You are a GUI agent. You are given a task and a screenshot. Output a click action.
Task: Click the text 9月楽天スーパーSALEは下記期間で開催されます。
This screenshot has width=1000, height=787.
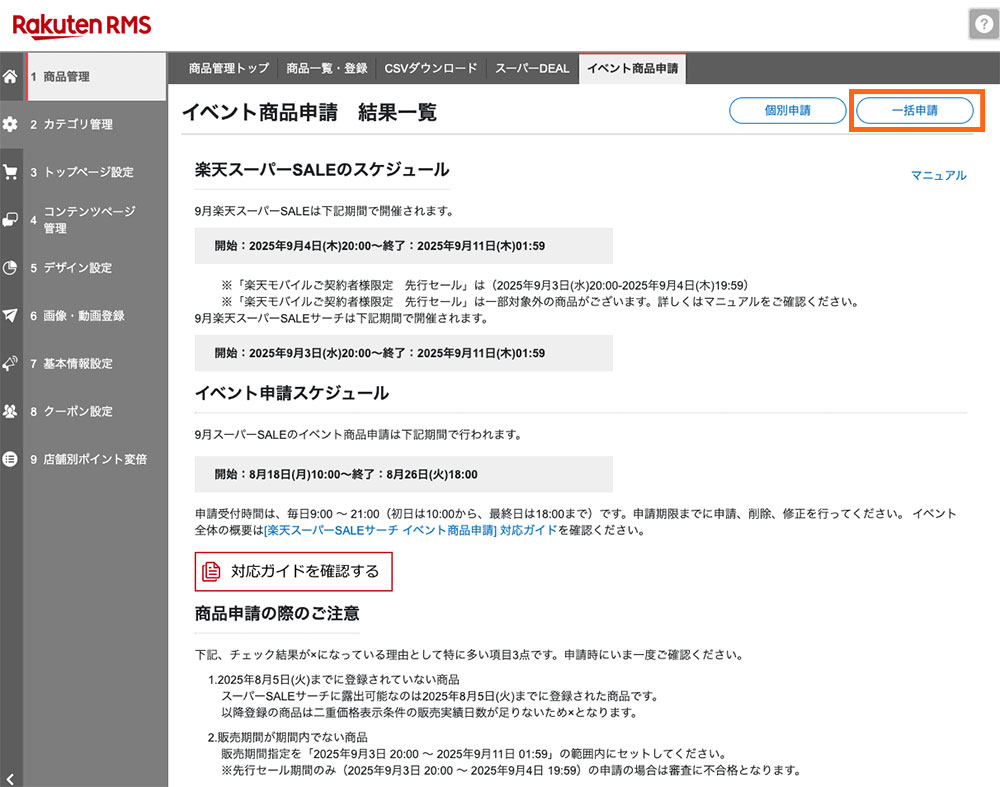(x=324, y=211)
